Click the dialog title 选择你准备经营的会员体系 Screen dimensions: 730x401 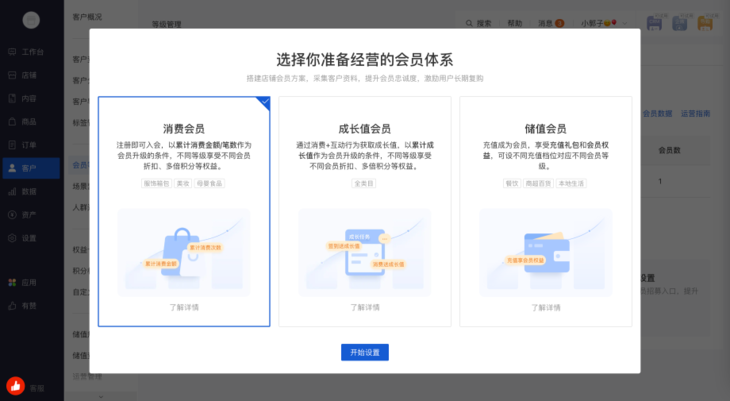365,60
